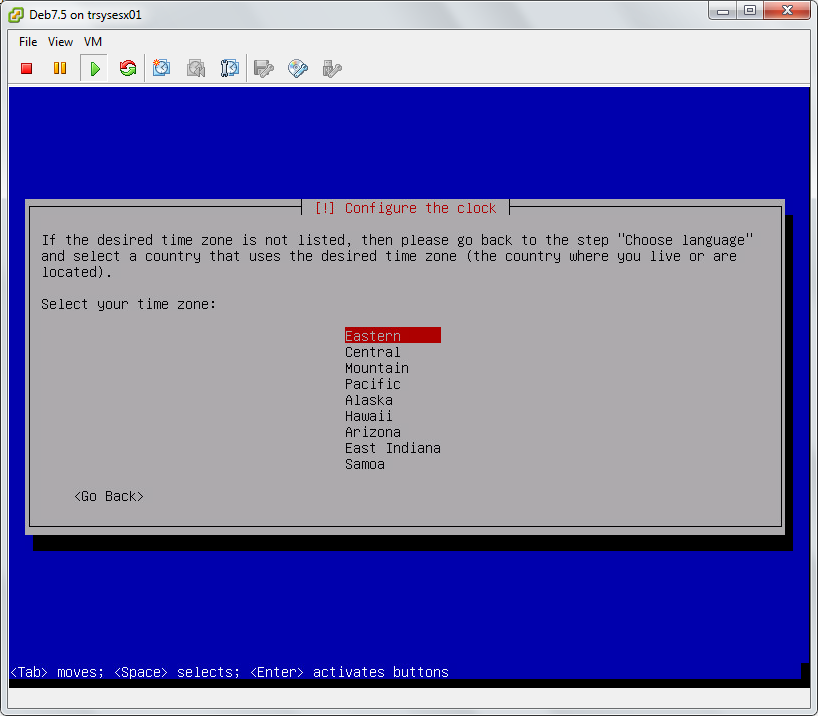818x716 pixels.
Task: Click the 'Select your time zone:' label
Action: 128,304
